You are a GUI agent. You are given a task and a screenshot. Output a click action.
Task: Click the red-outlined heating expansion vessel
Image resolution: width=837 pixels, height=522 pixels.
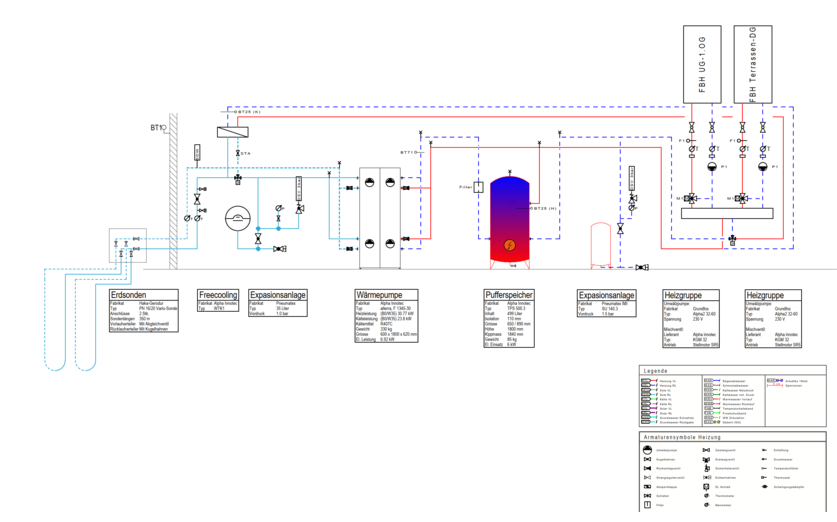[x=601, y=244]
